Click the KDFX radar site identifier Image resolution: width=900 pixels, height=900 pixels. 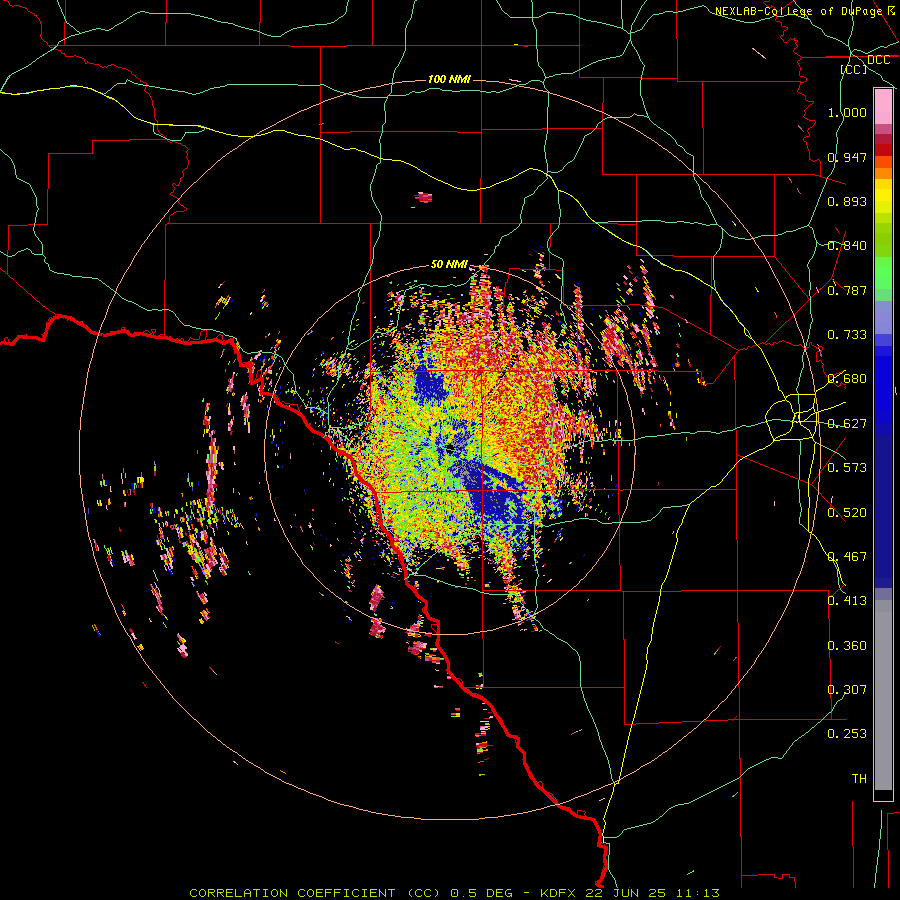(x=559, y=893)
